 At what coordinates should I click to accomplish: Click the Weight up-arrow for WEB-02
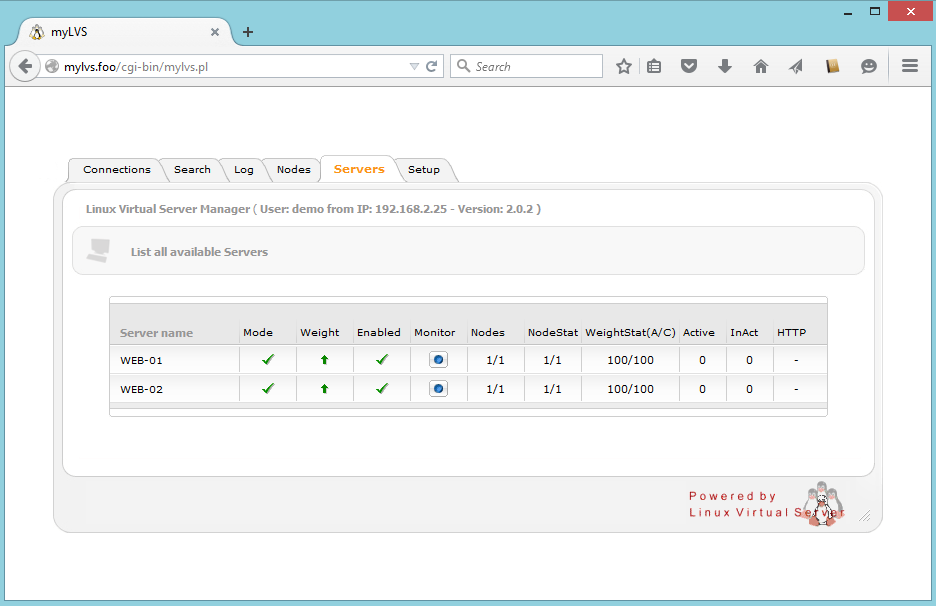pos(324,389)
